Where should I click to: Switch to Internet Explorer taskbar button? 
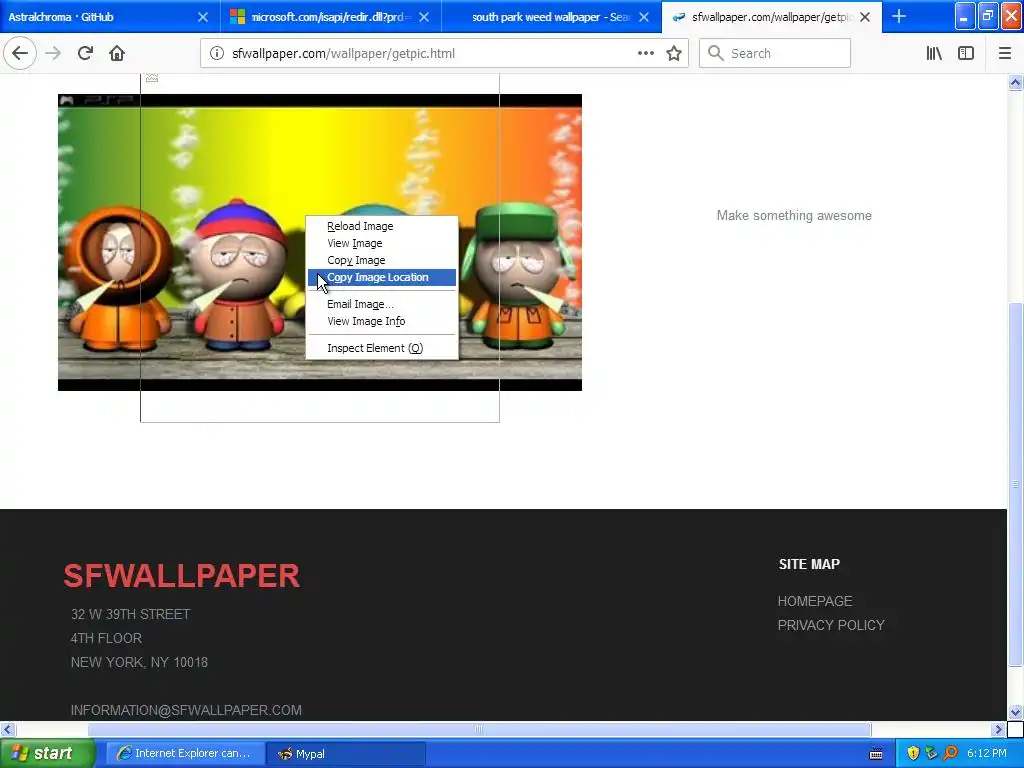pos(185,754)
